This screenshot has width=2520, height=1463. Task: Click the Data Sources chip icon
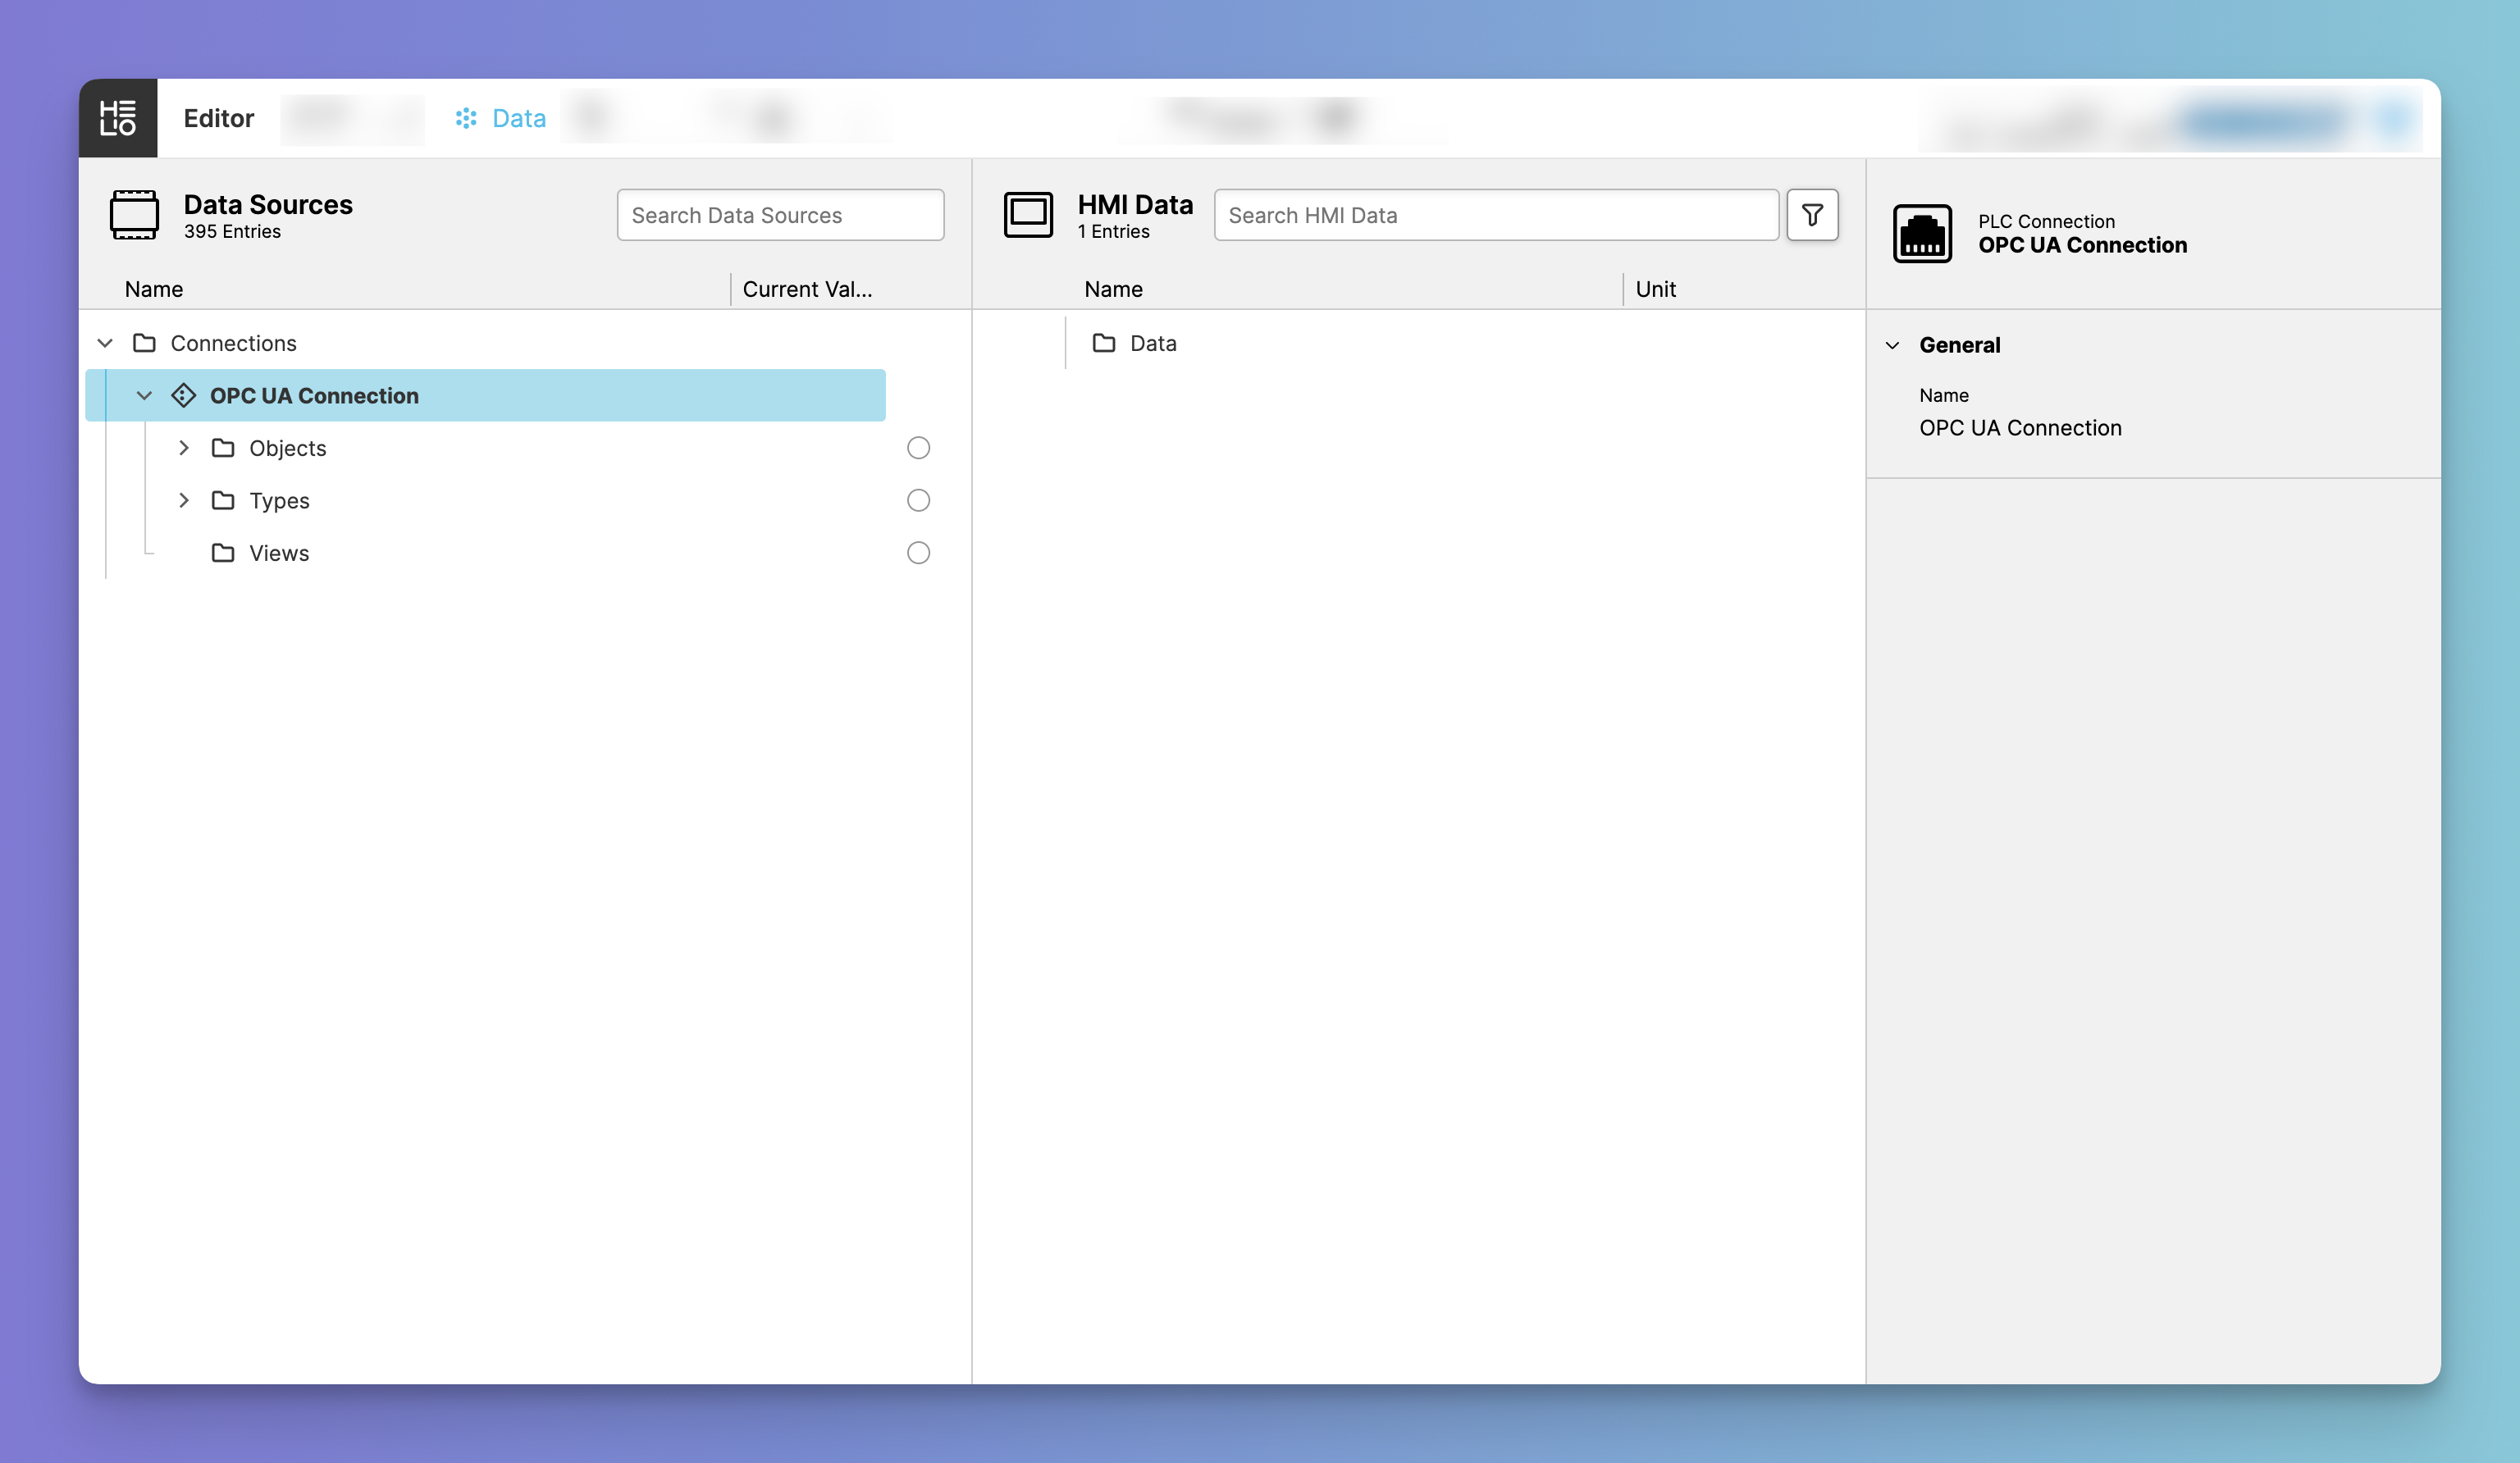coord(134,215)
